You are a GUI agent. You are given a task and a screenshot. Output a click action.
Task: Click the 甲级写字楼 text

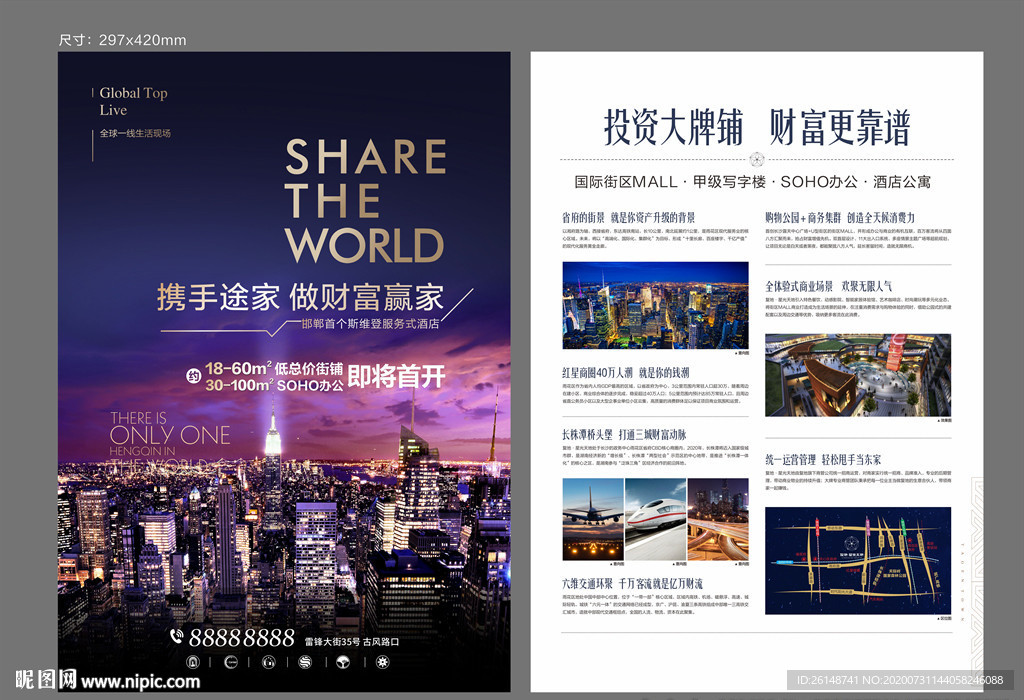click(x=729, y=182)
